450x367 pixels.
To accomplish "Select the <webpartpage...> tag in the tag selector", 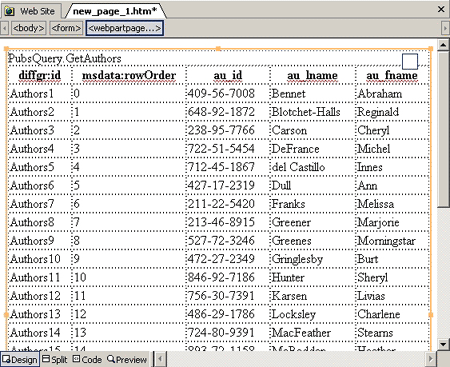I will [125, 28].
